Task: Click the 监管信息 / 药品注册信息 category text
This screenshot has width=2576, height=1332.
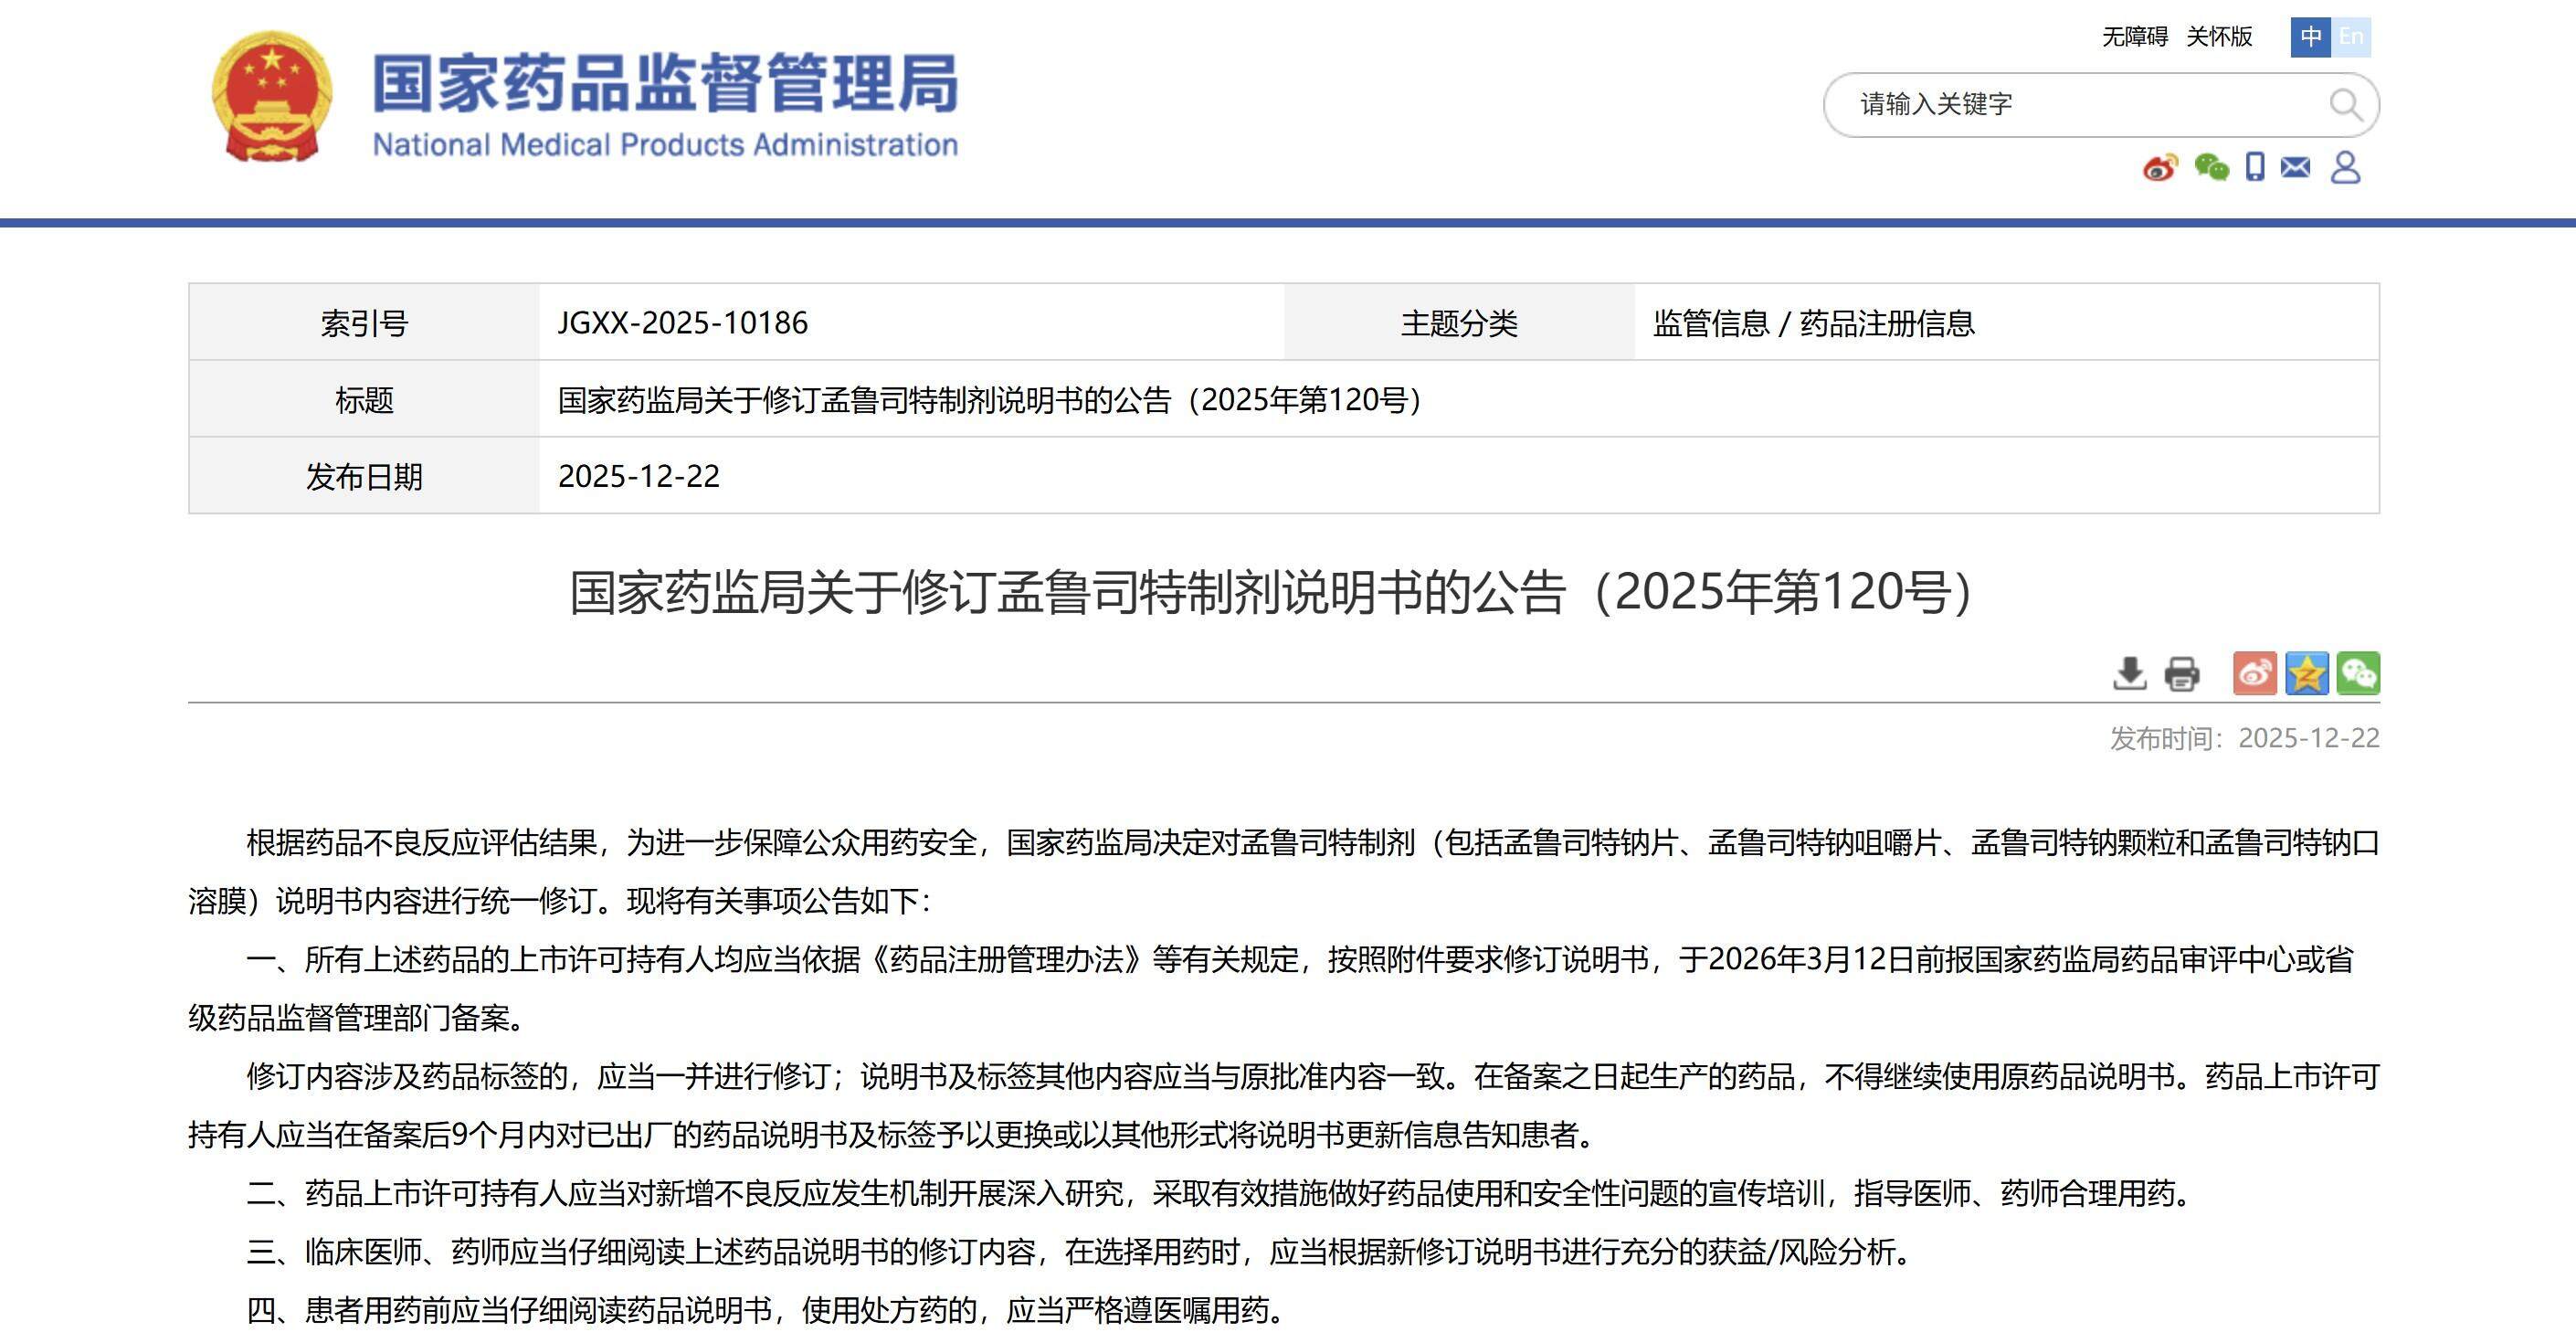Action: tap(1813, 323)
